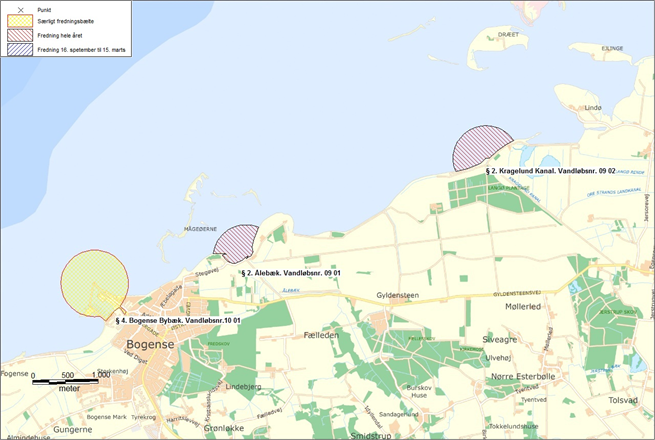Click the Punkt X symbol in legend
Screen dimensions: 655x440
tap(21, 8)
